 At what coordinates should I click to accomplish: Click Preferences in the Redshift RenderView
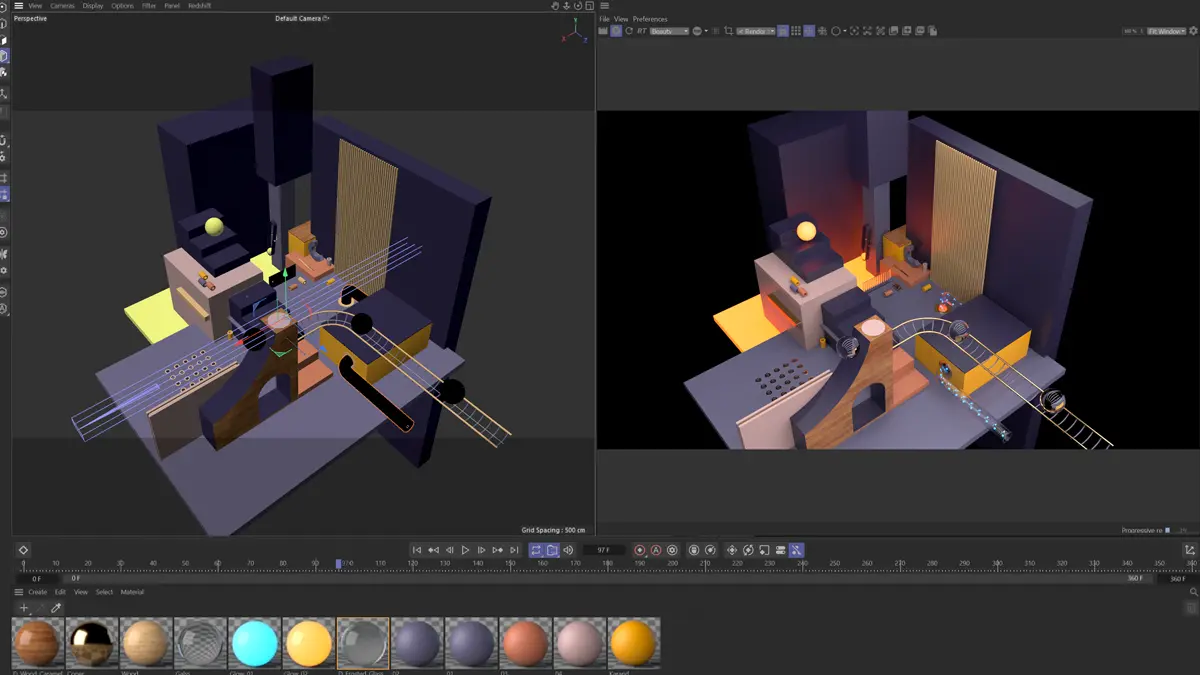click(650, 19)
